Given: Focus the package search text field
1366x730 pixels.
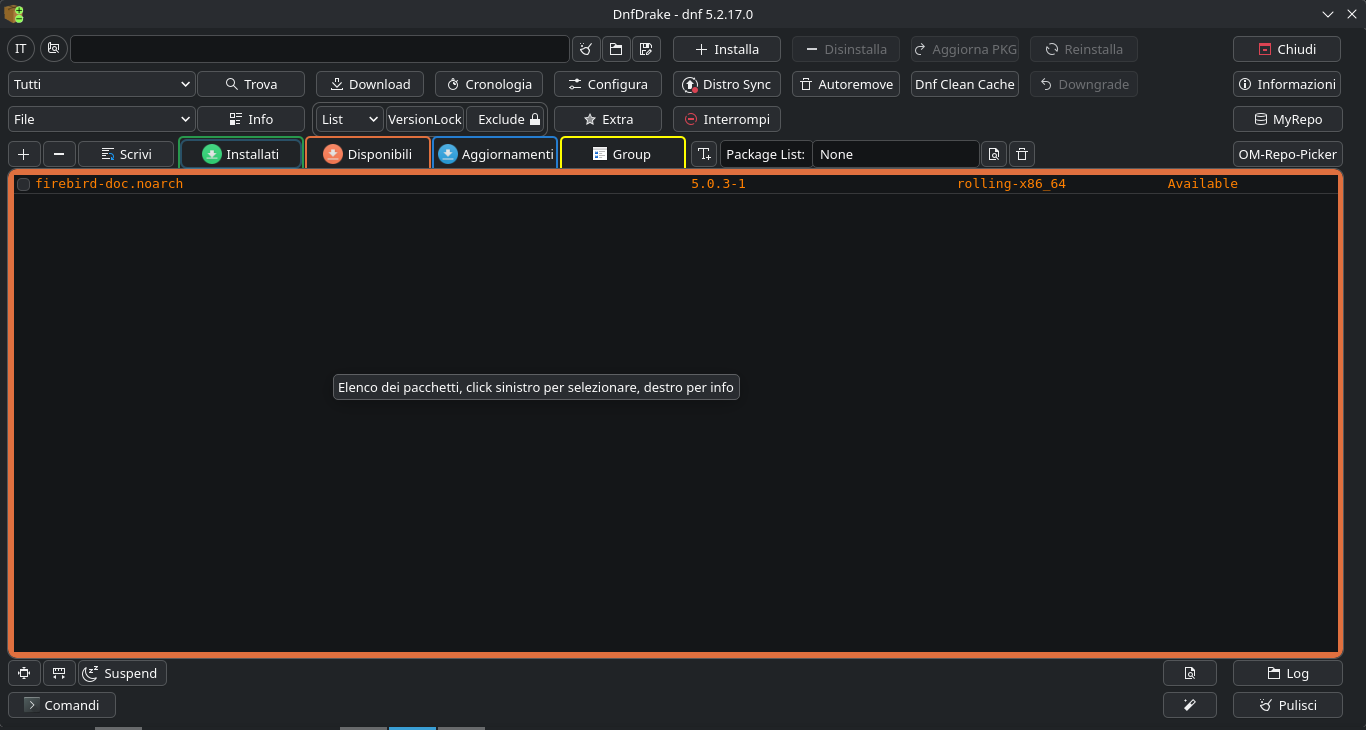Looking at the screenshot, I should pos(319,49).
